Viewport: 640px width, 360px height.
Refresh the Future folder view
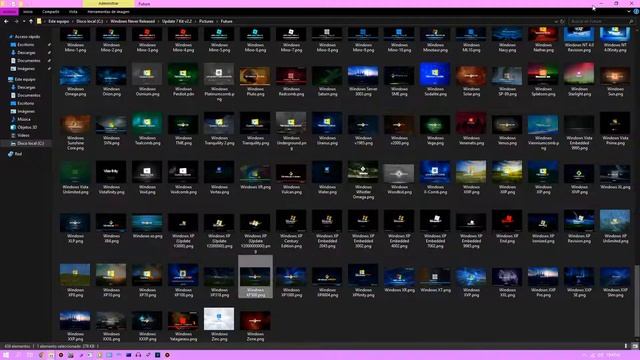tap(562, 21)
